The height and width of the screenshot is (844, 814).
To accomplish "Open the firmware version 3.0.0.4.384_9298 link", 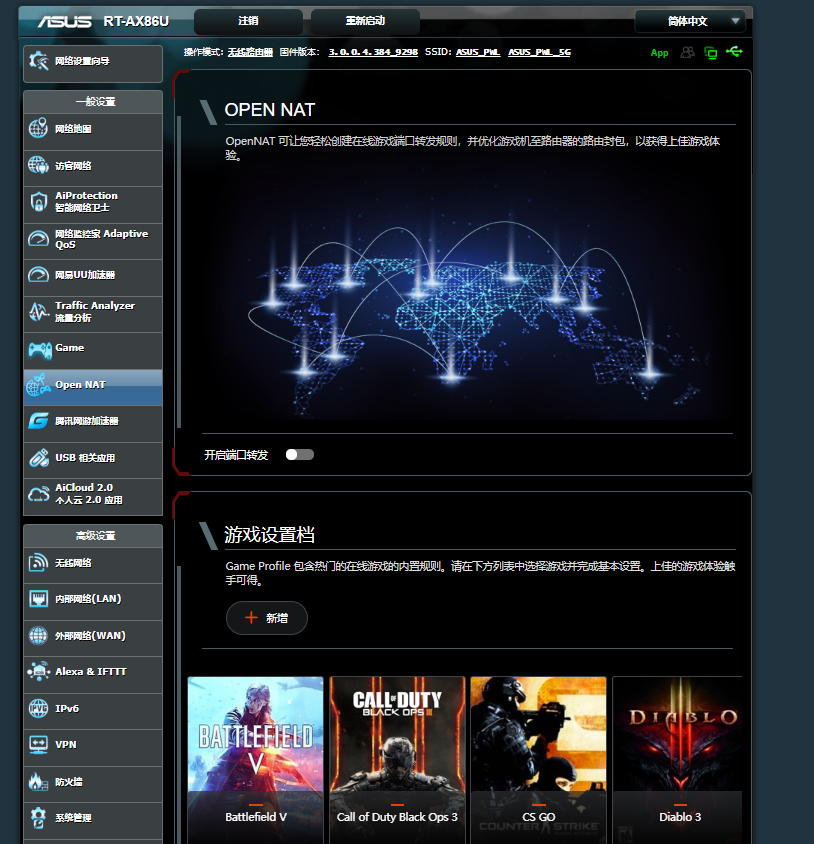I will pos(373,52).
